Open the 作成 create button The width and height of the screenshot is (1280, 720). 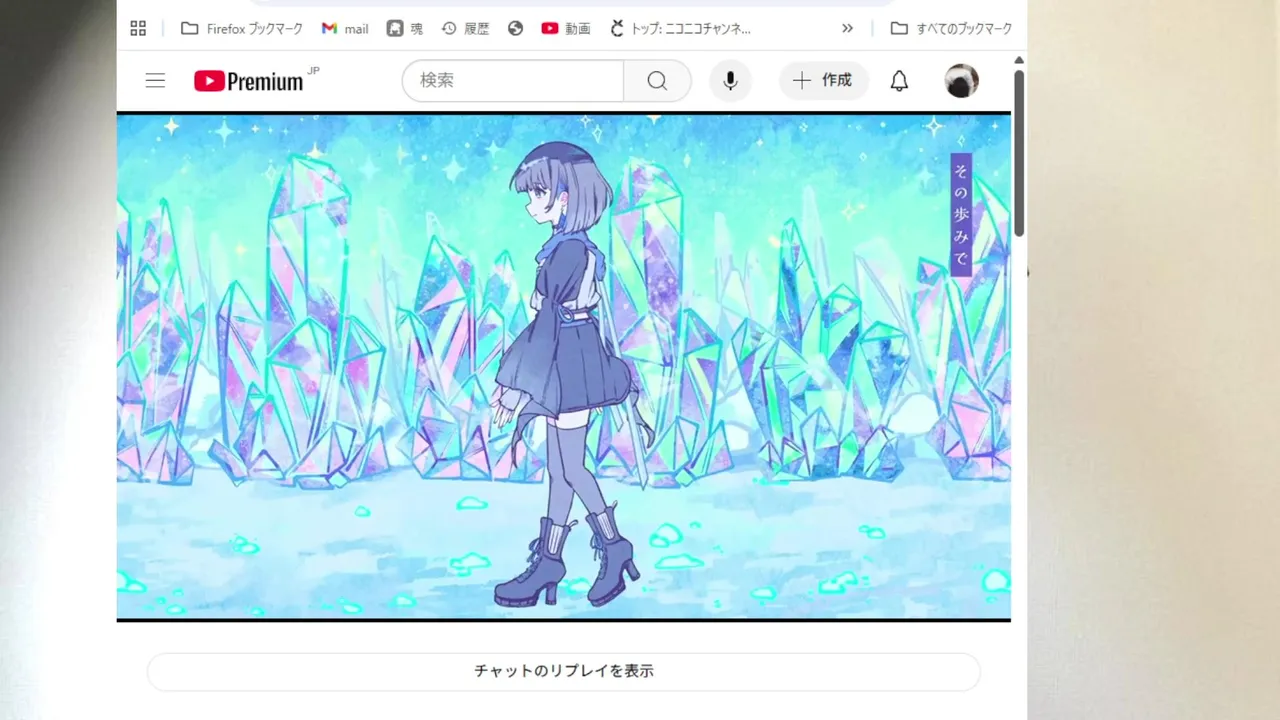pos(823,81)
